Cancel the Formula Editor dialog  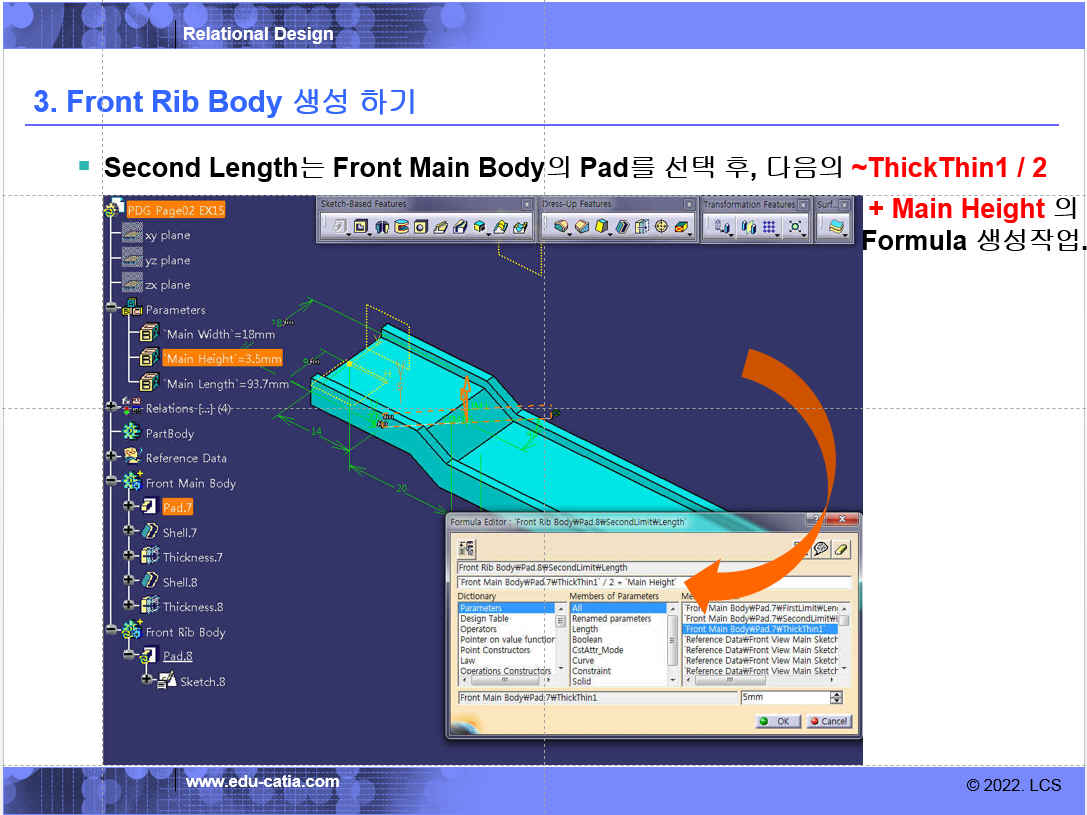(828, 720)
